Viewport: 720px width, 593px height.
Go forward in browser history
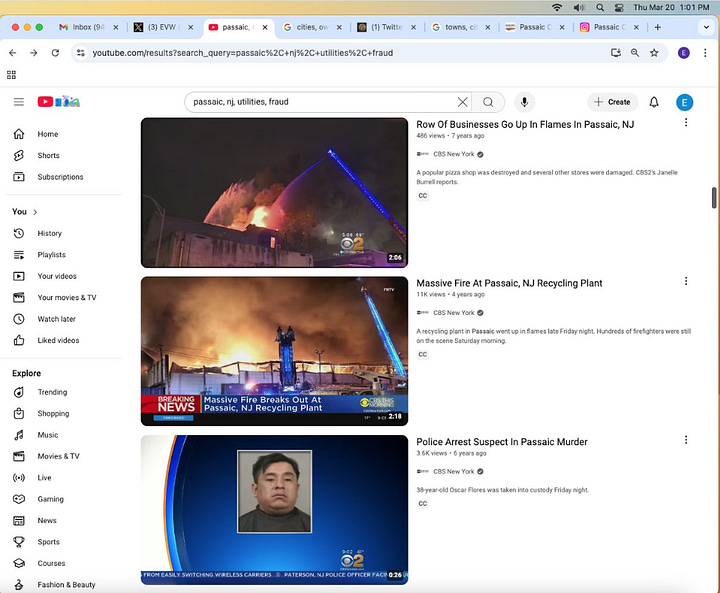(x=34, y=53)
